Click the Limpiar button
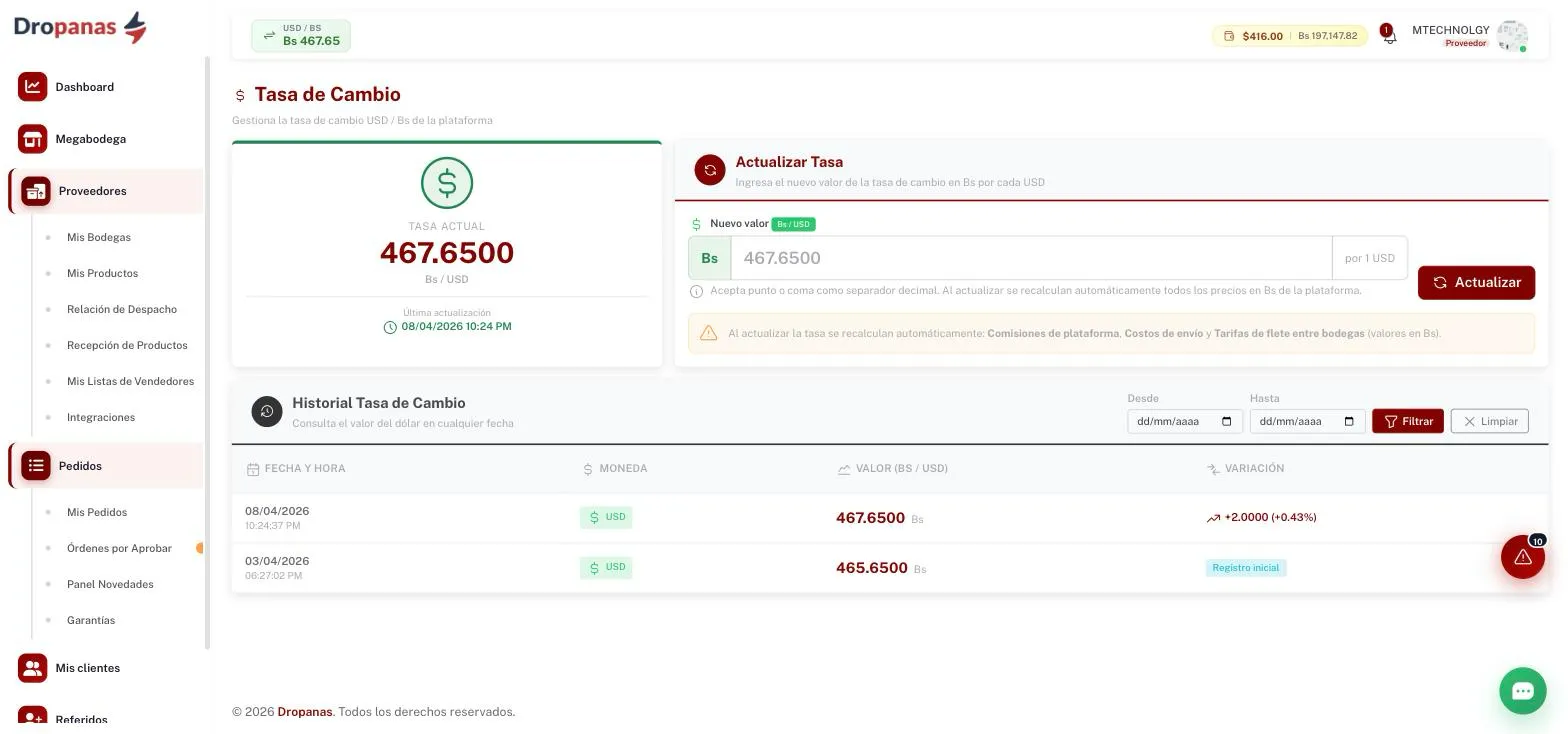The image size is (1568, 734). tap(1490, 421)
